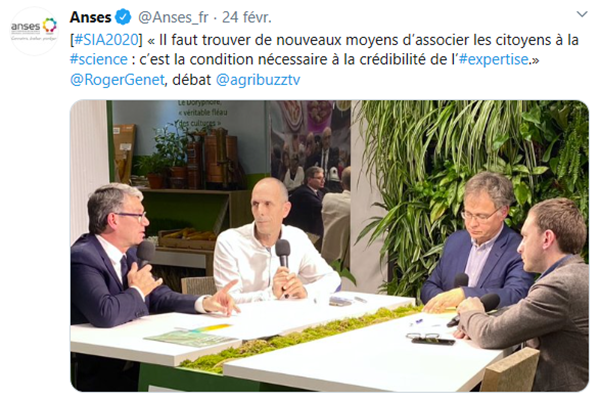This screenshot has width=600, height=400.
Task: Visit the @RogerGenet mention
Action: [x=117, y=80]
